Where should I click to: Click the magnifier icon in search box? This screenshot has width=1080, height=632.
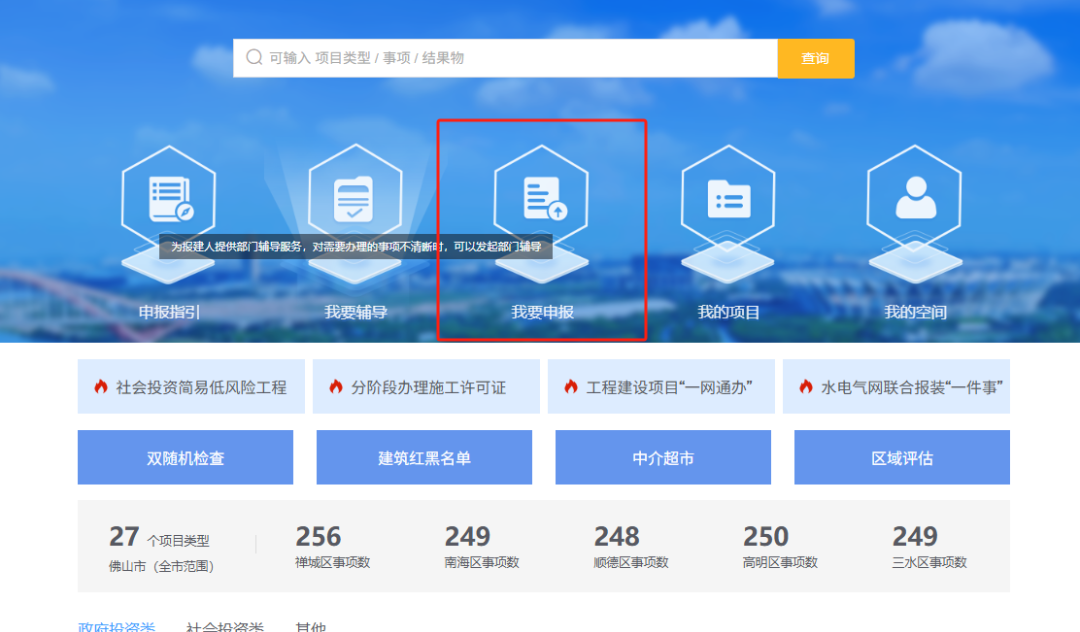254,58
